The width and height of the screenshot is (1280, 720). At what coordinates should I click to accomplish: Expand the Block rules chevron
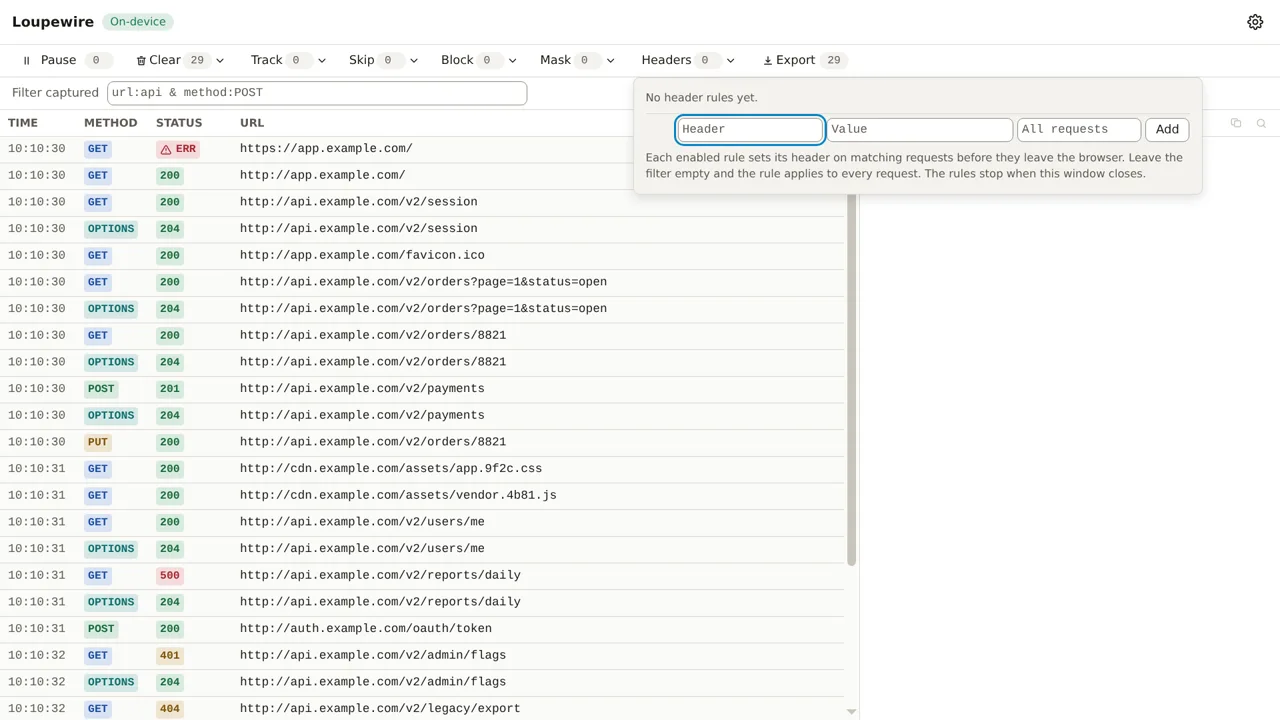point(512,61)
